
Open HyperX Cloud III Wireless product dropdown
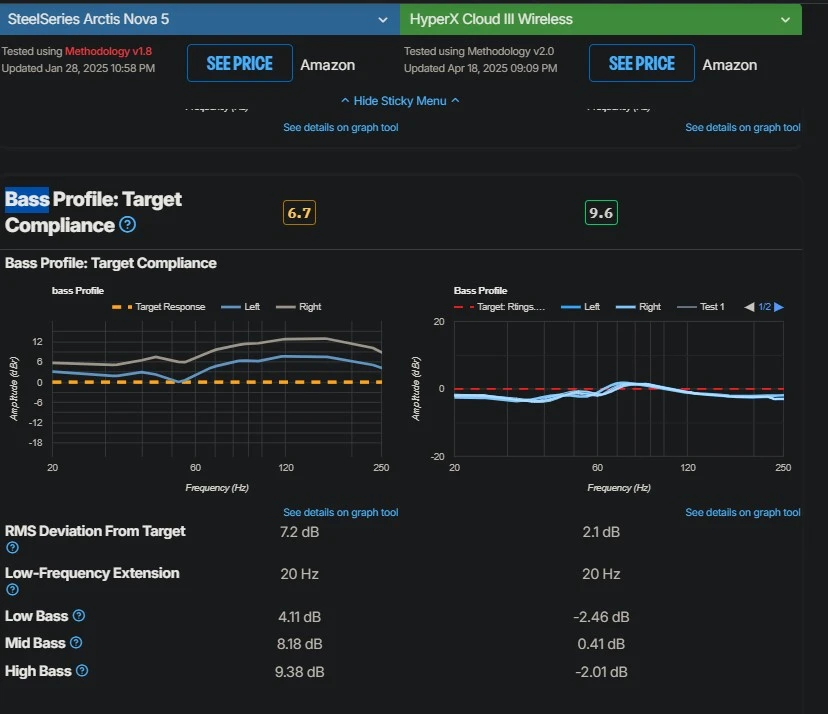pos(601,20)
